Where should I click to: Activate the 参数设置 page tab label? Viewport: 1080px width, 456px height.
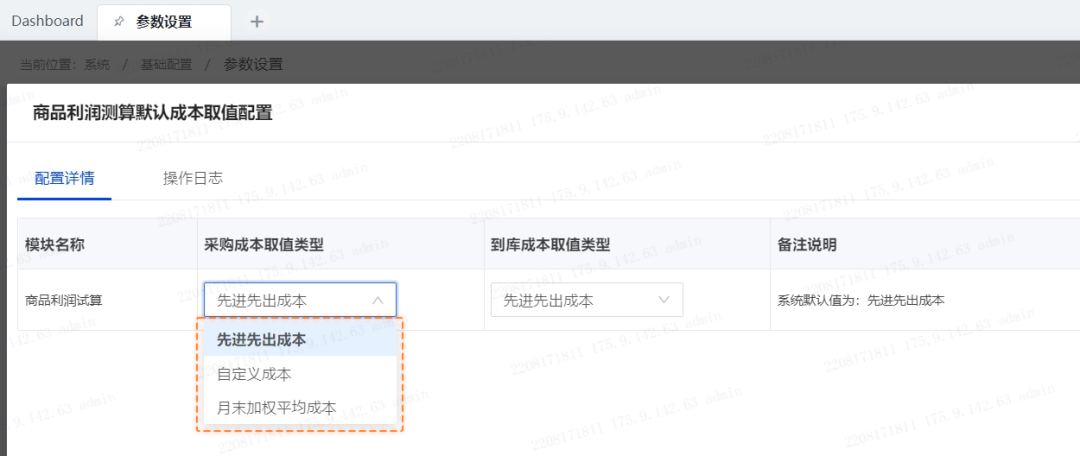(x=164, y=21)
